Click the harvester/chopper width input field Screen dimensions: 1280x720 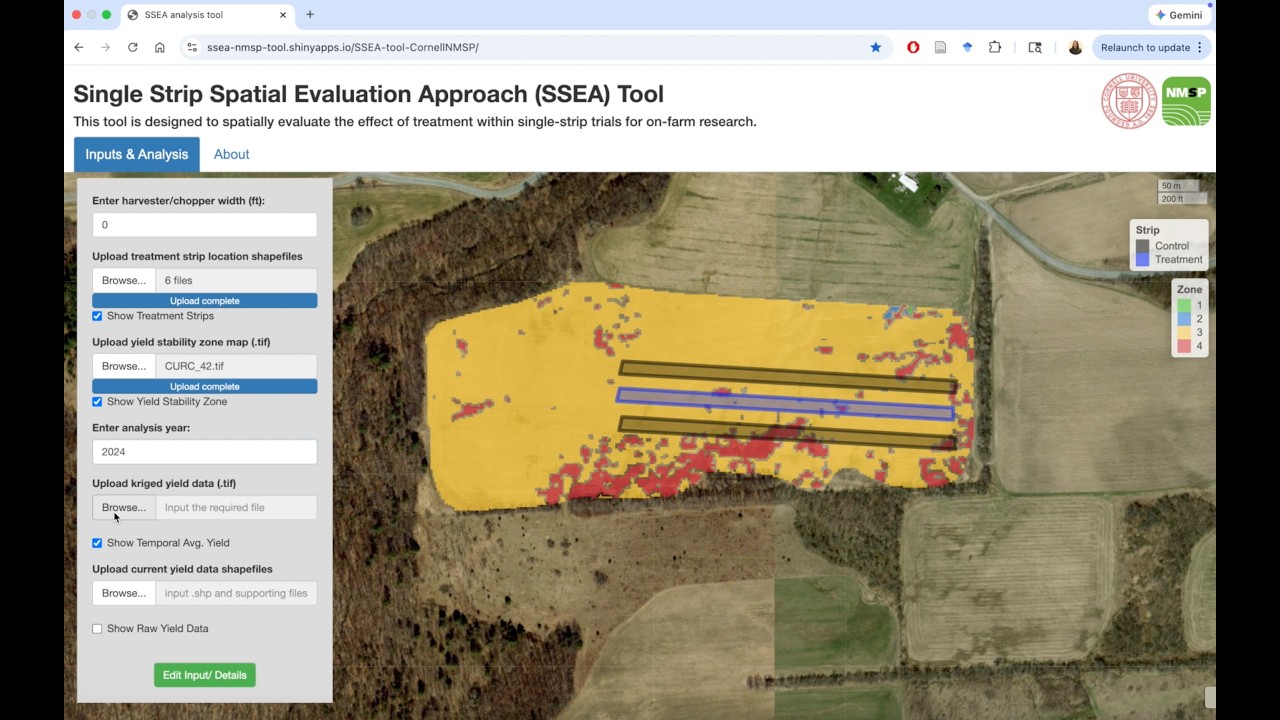click(204, 225)
